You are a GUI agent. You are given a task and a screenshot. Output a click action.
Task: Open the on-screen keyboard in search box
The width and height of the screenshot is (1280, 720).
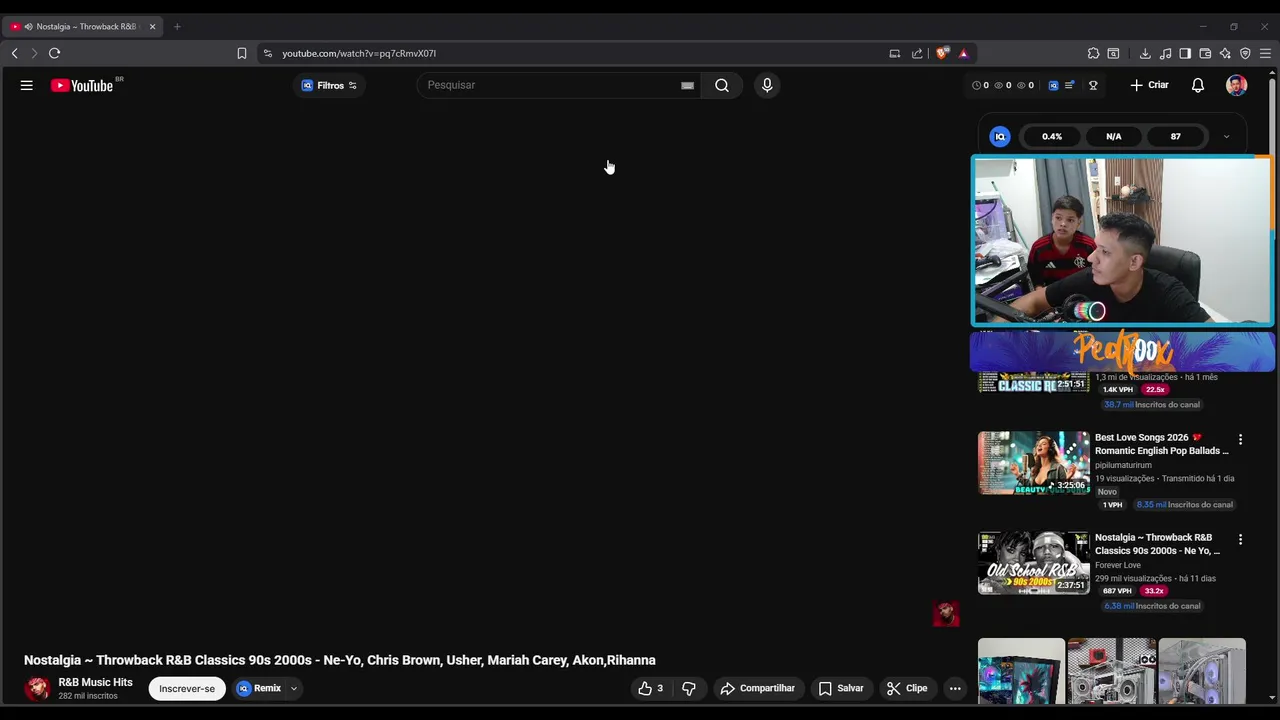[687, 86]
